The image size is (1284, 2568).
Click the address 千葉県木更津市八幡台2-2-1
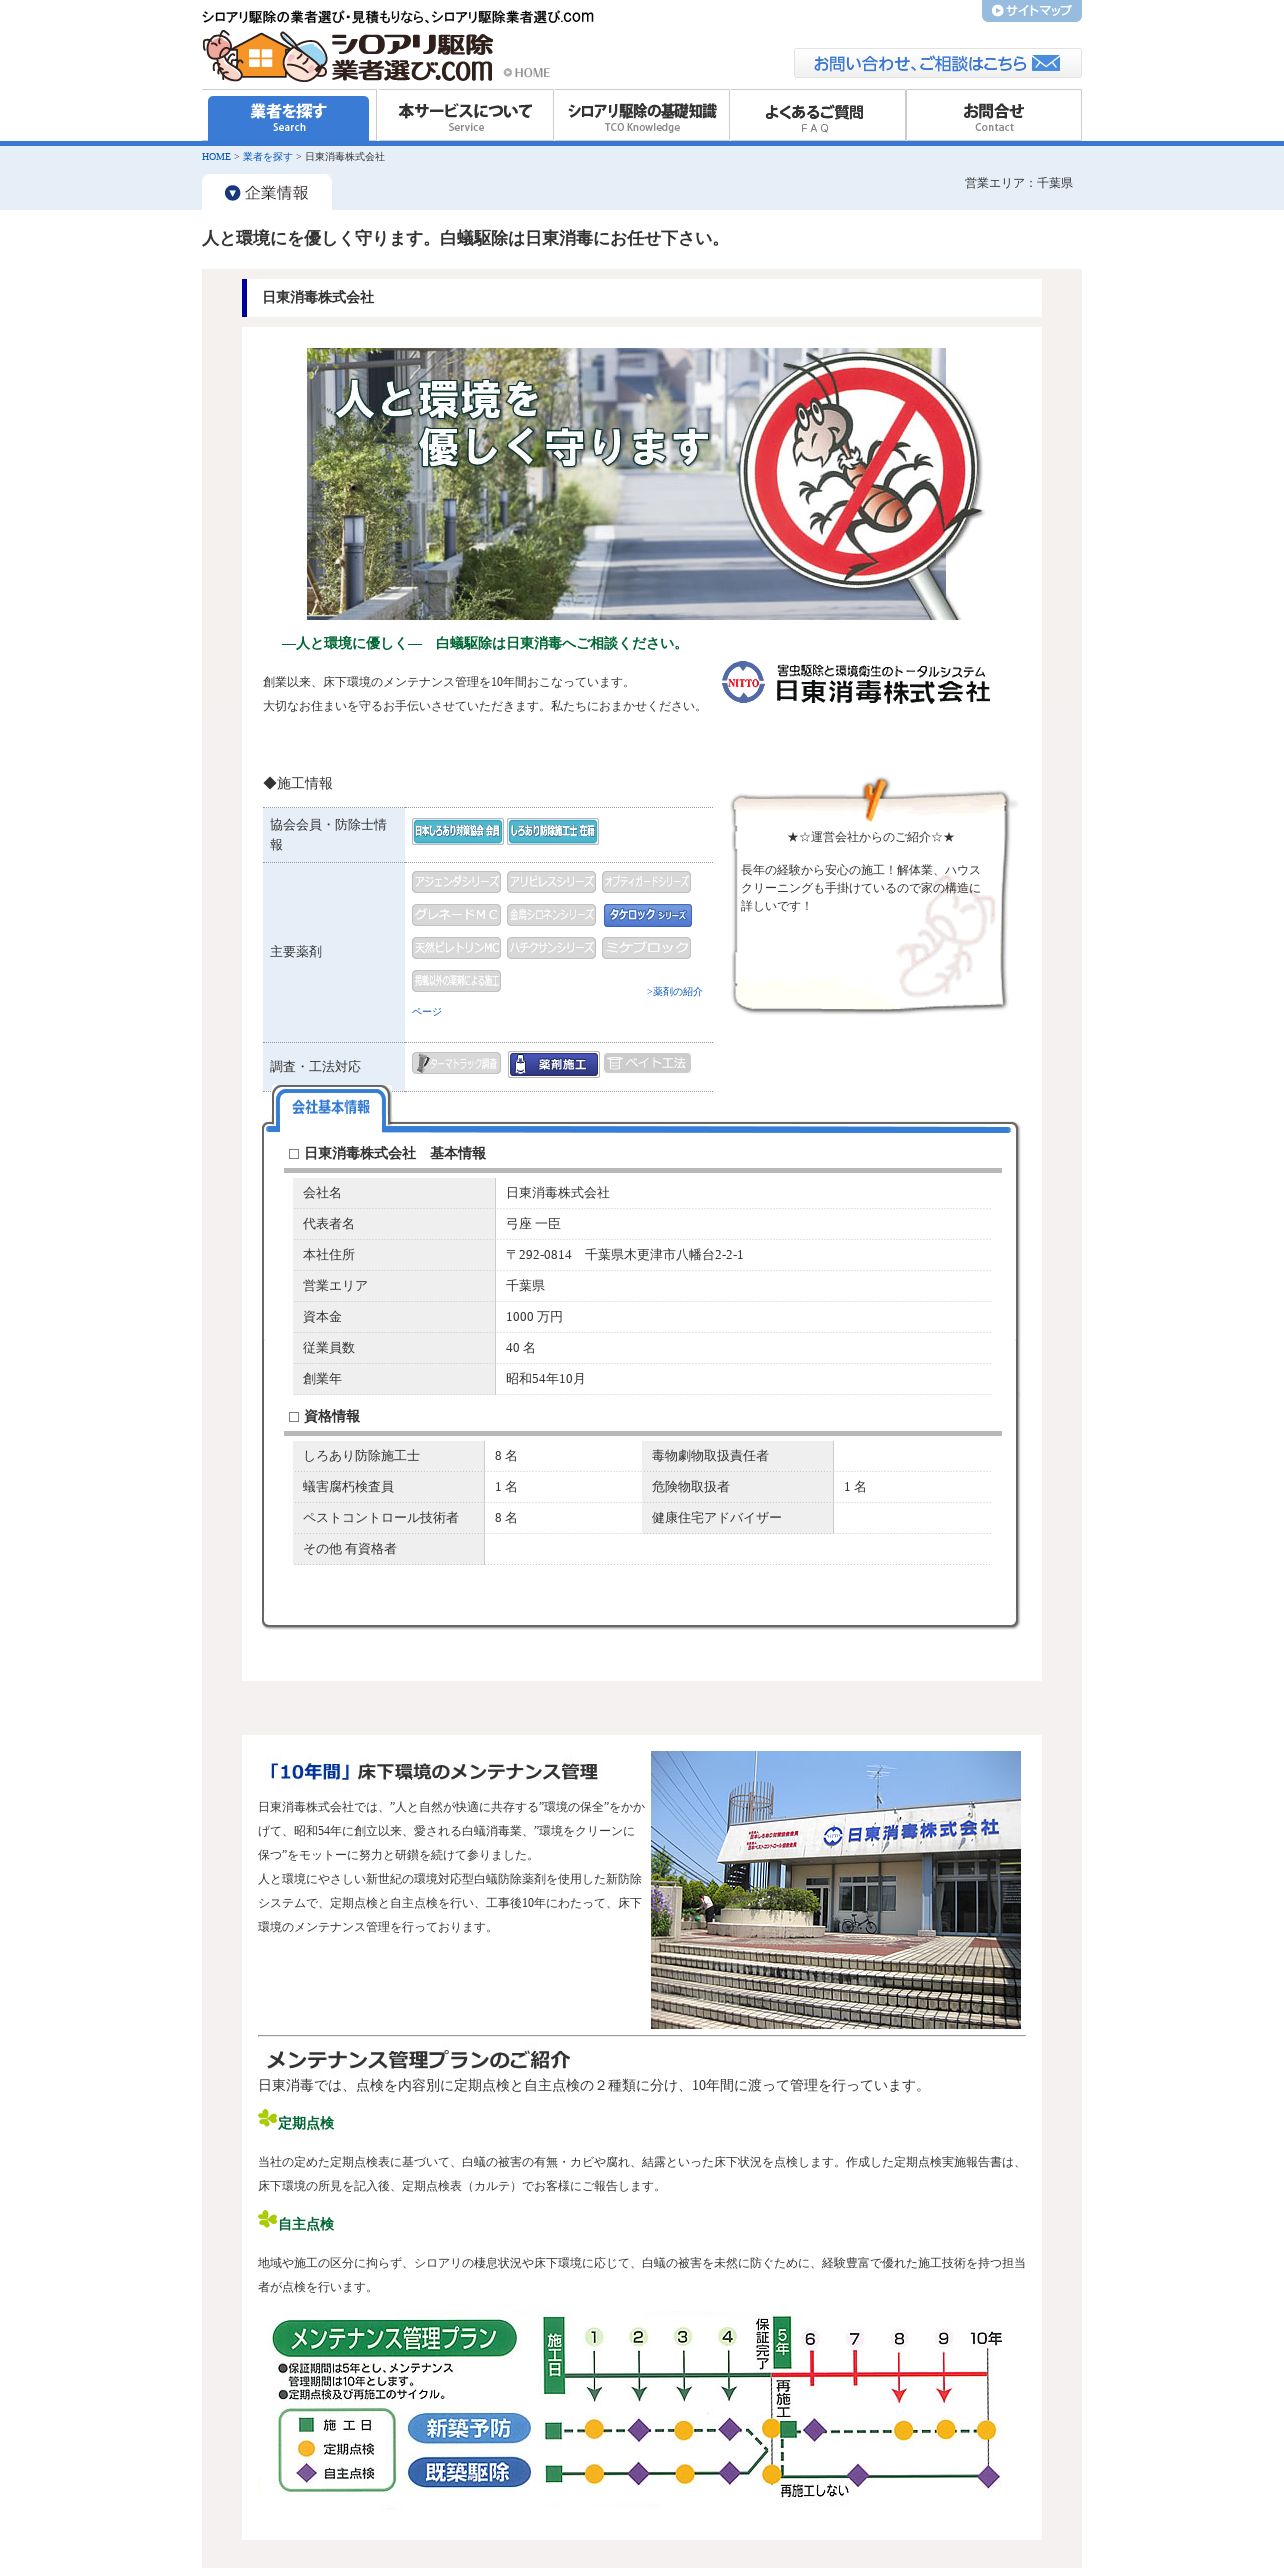coord(664,1255)
